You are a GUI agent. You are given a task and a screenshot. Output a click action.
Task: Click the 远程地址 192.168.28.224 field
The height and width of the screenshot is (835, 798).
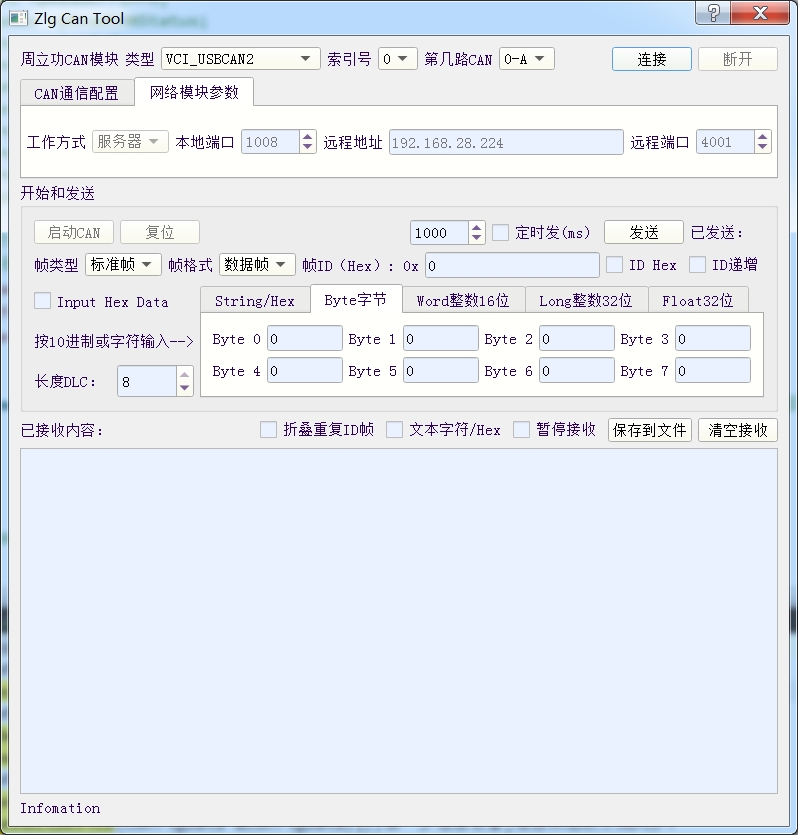pyautogui.click(x=506, y=142)
